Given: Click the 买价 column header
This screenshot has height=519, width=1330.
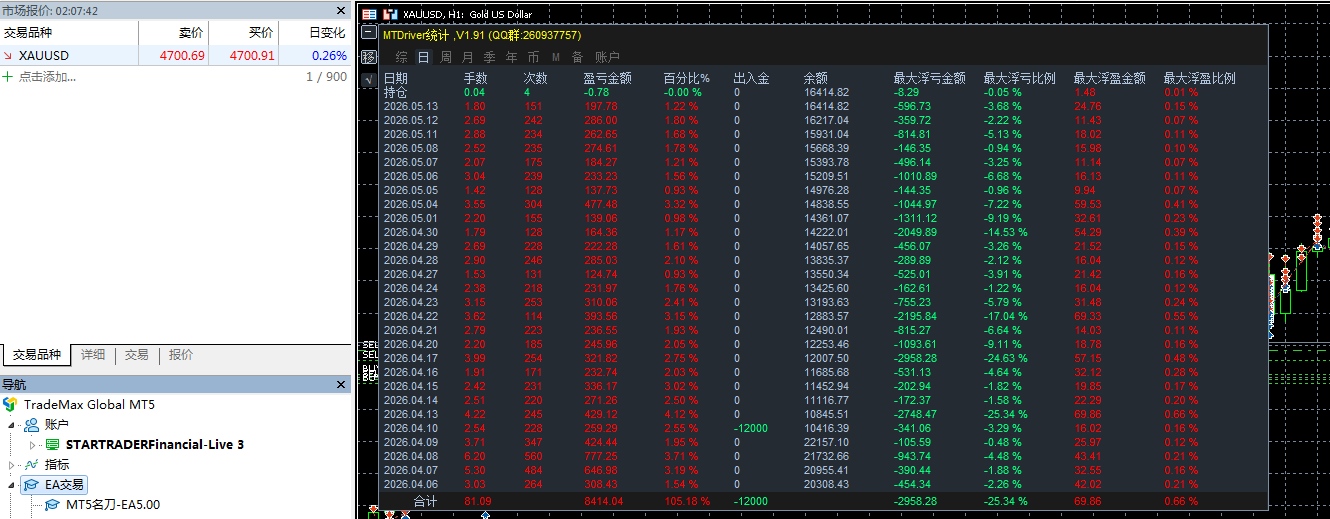Looking at the screenshot, I should (243, 33).
